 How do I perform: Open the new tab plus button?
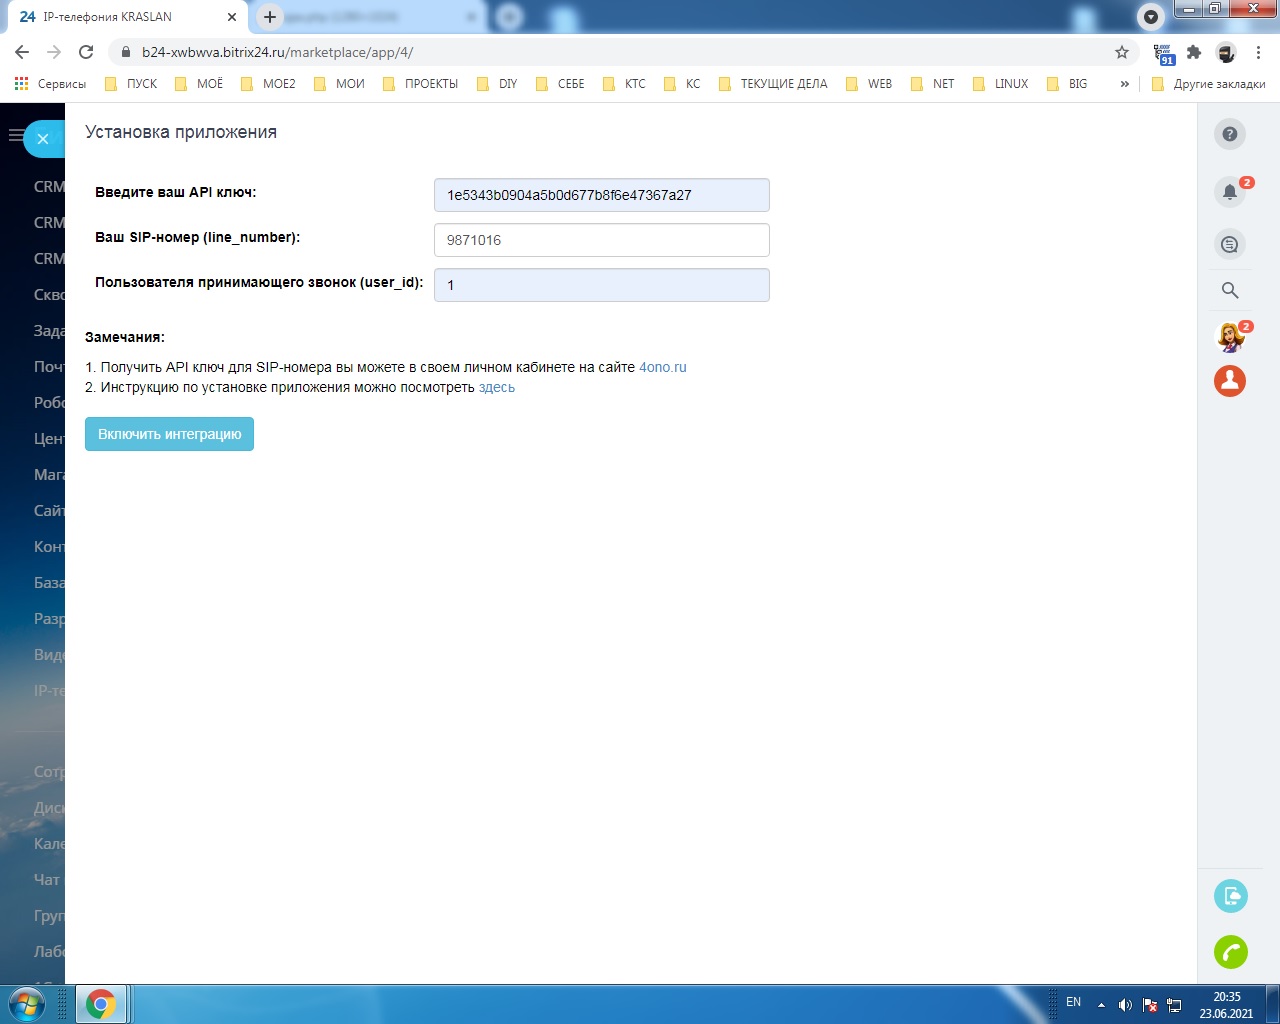[x=270, y=17]
